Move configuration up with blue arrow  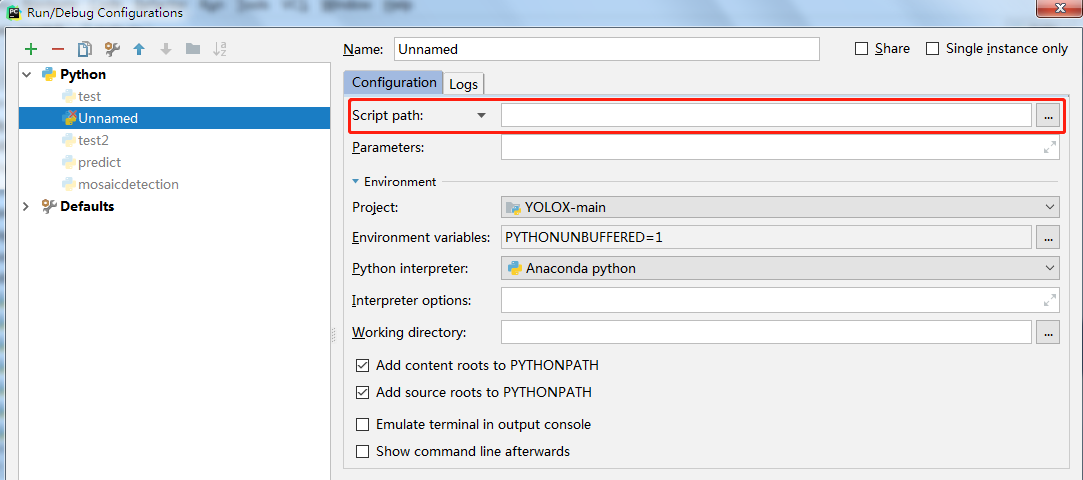[x=139, y=49]
